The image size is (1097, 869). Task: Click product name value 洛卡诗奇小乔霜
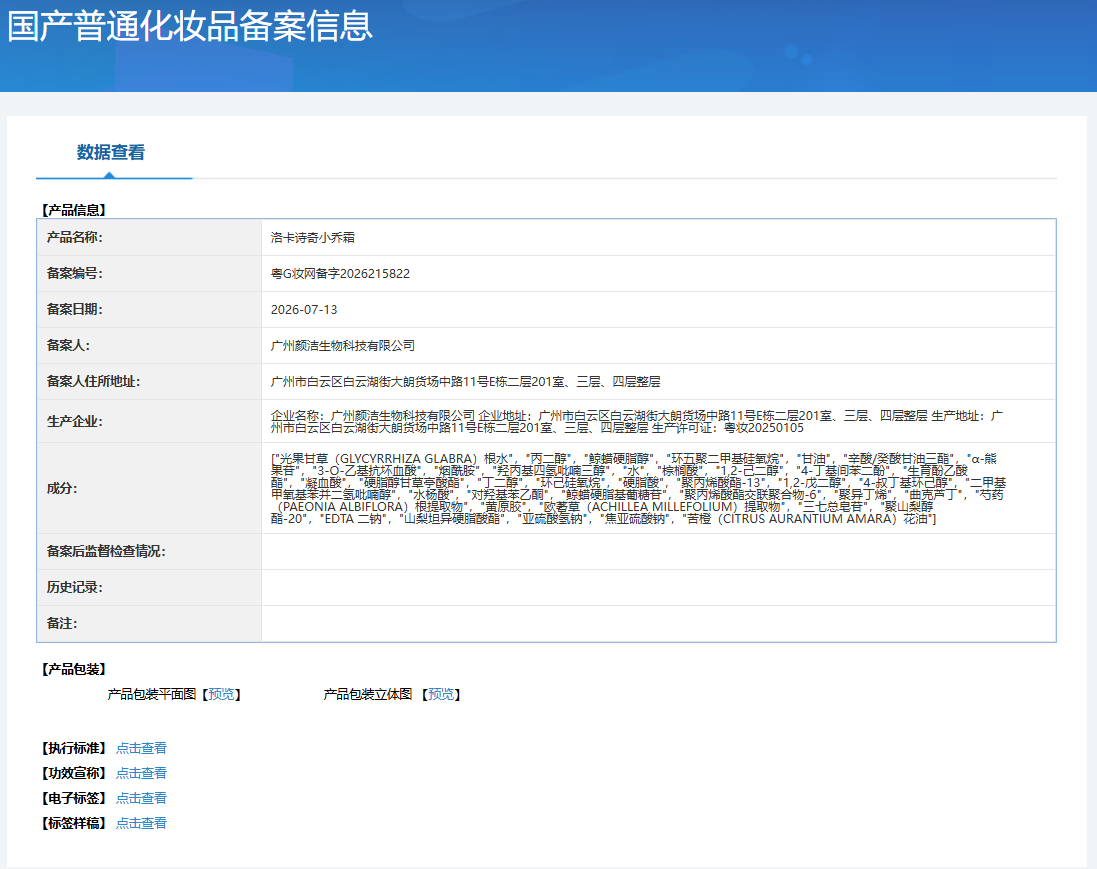pos(313,238)
